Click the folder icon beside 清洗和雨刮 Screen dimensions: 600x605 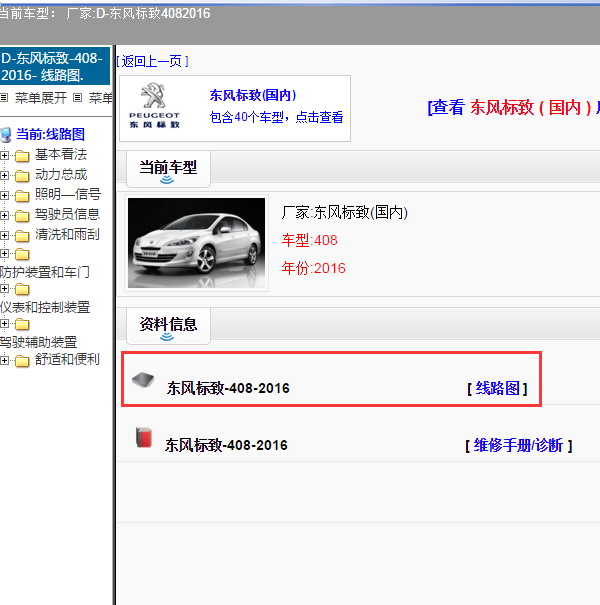click(22, 236)
